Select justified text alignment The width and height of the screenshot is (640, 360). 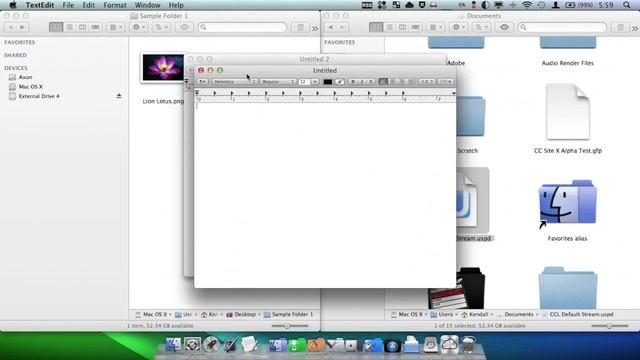411,82
